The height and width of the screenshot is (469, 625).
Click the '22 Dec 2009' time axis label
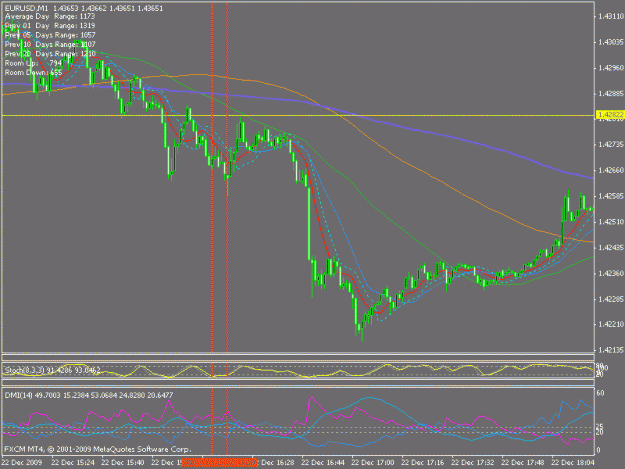[22, 463]
